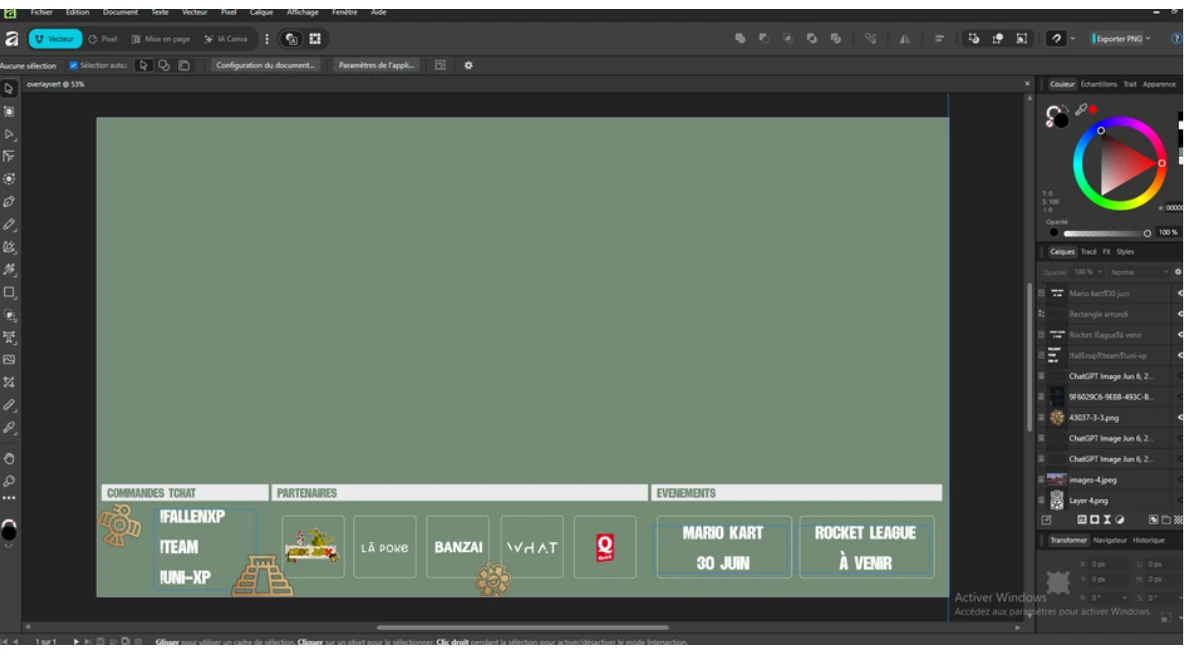
Task: Open the snapping options dropdown arrow
Action: (x=1073, y=39)
